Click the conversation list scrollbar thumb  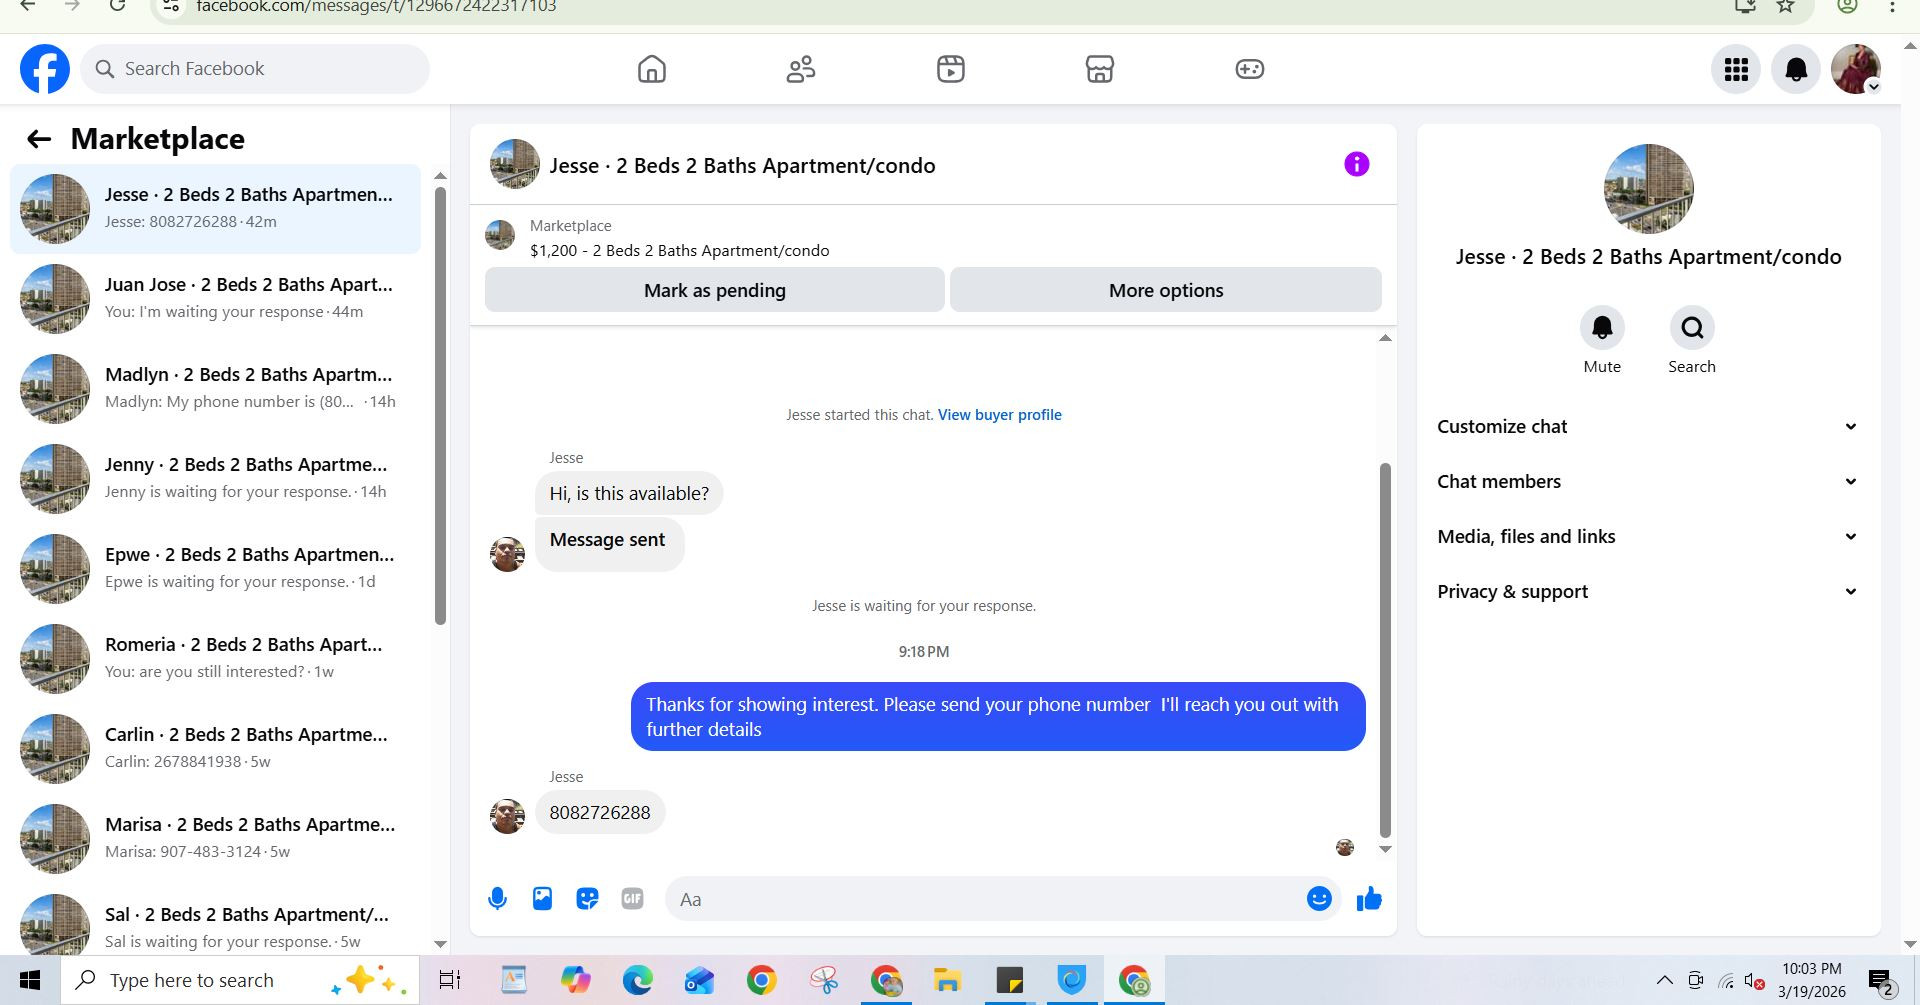point(440,405)
